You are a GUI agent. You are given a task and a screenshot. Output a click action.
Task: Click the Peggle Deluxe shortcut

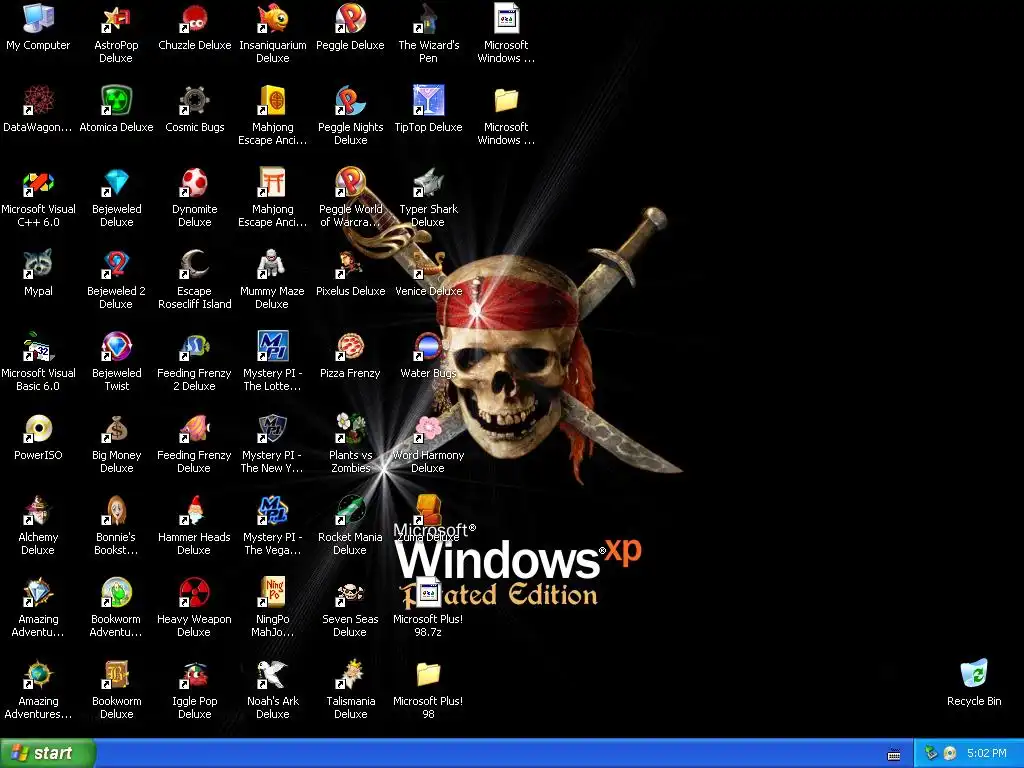pyautogui.click(x=351, y=19)
